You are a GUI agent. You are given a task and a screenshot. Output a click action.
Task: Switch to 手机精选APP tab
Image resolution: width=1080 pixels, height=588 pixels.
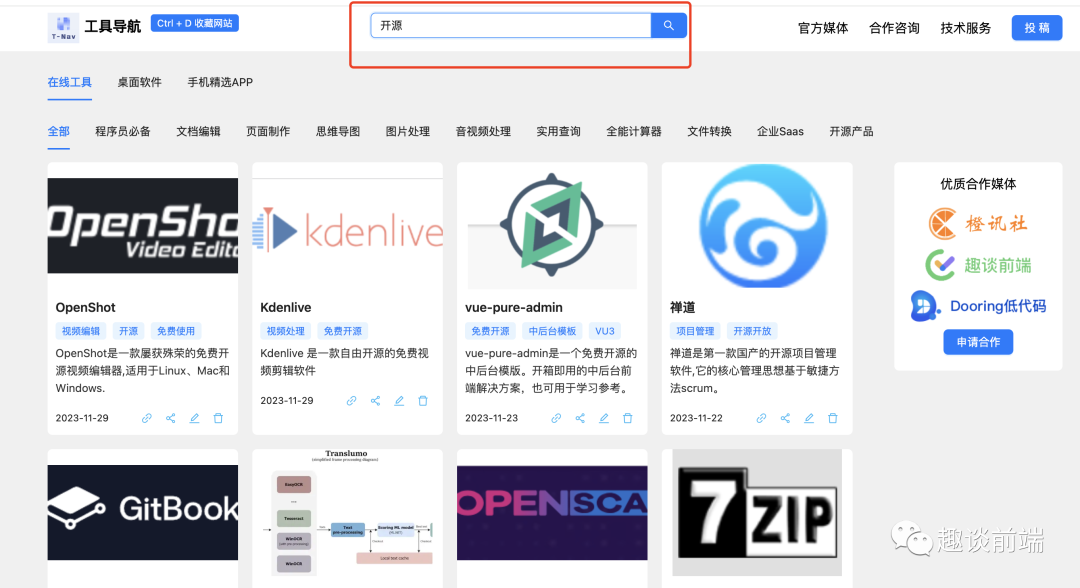coord(220,82)
